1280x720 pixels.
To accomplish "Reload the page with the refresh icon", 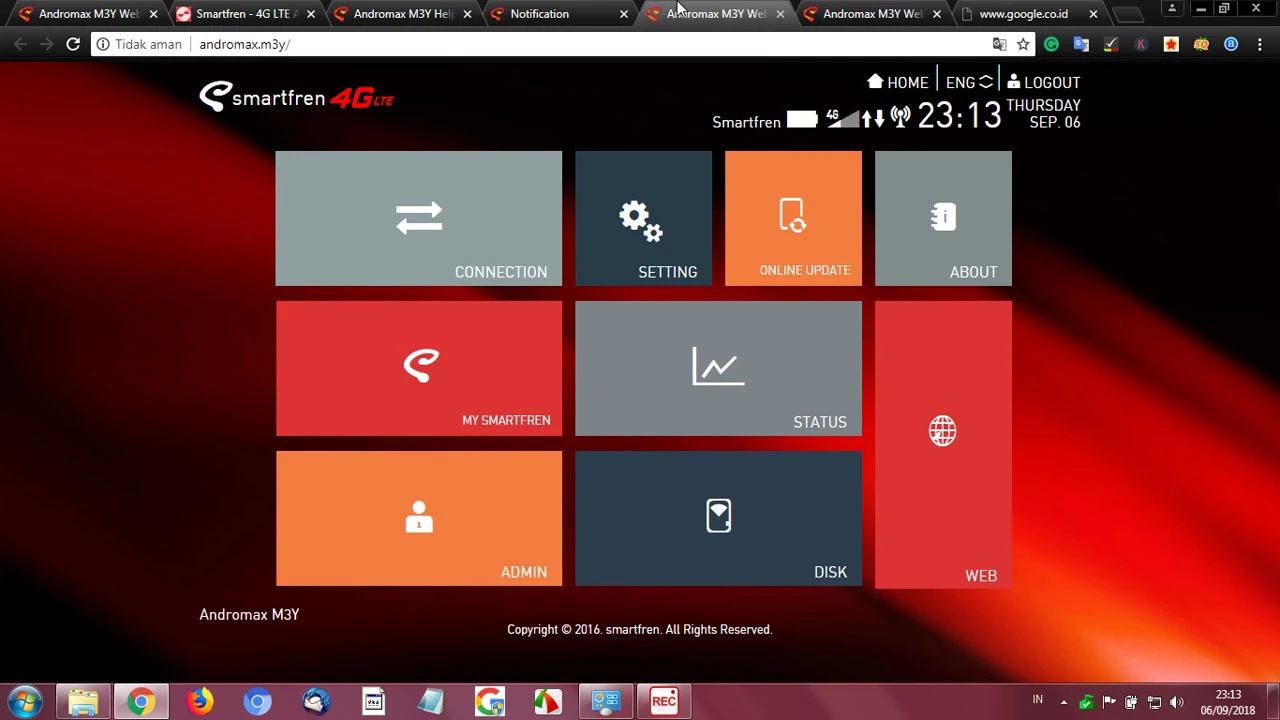I will (x=73, y=44).
